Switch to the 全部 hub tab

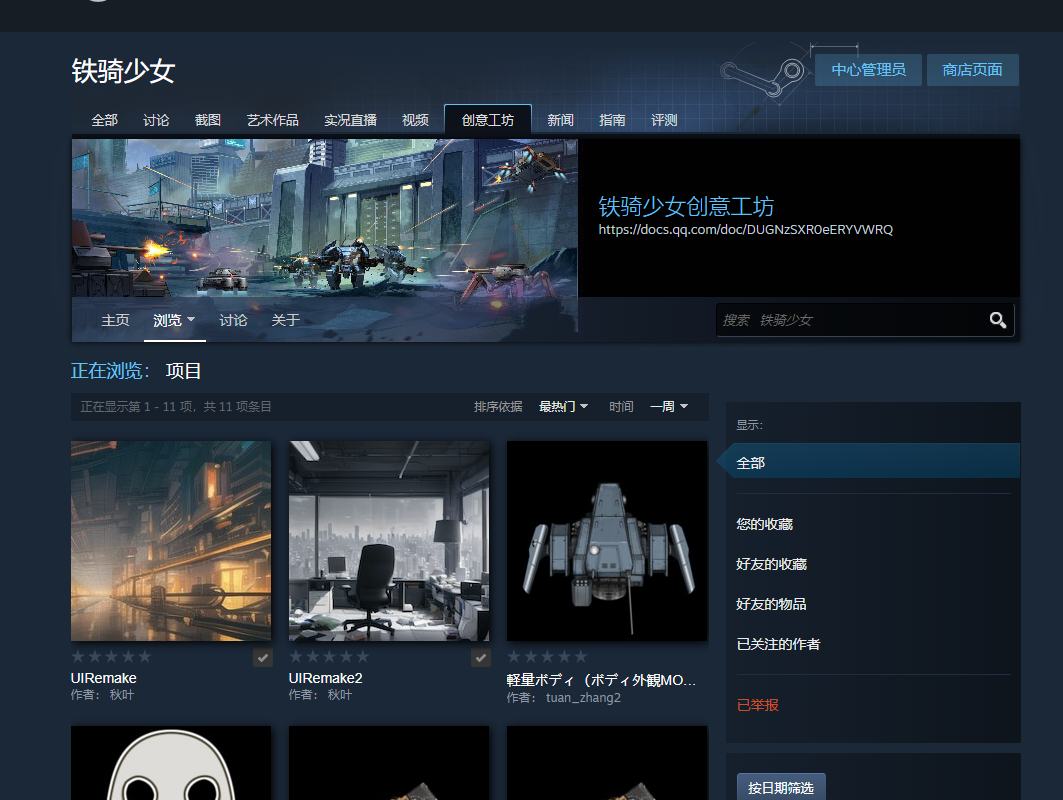104,120
